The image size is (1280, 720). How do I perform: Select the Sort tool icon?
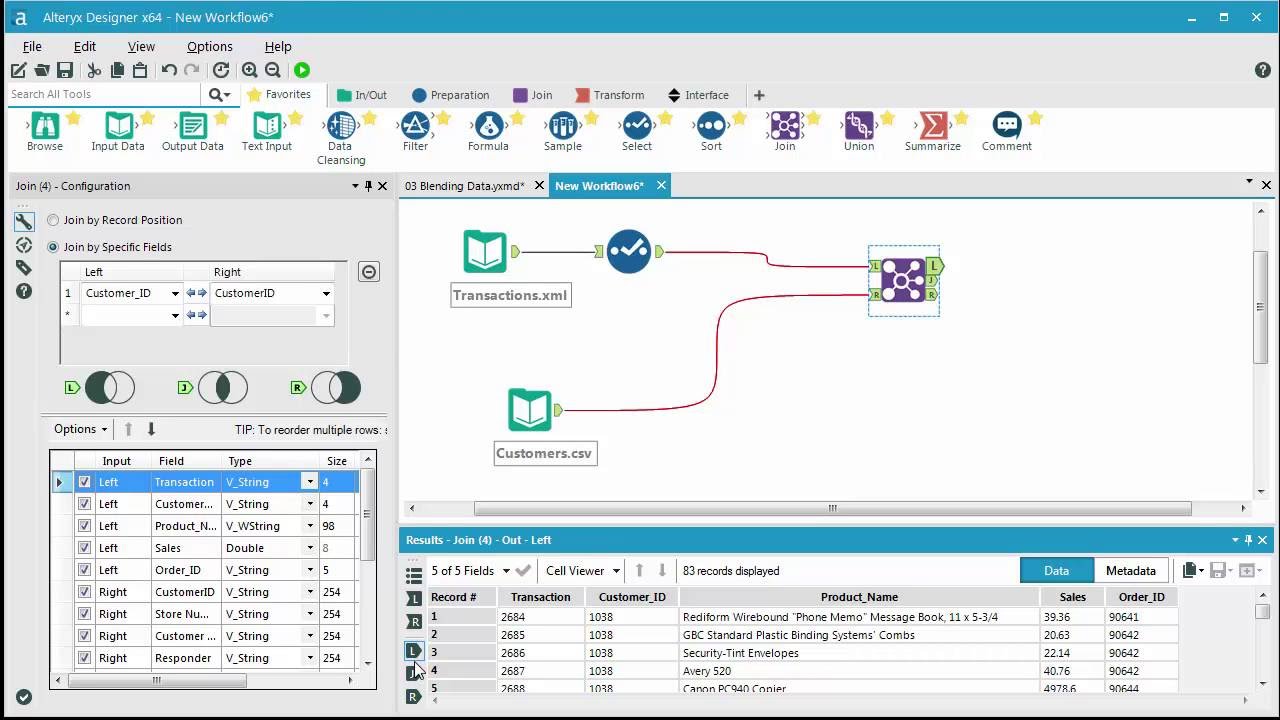click(711, 126)
